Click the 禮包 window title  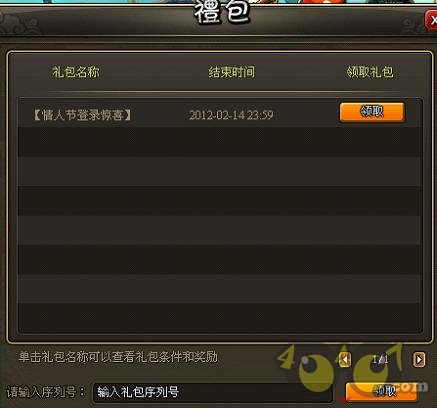click(x=222, y=13)
